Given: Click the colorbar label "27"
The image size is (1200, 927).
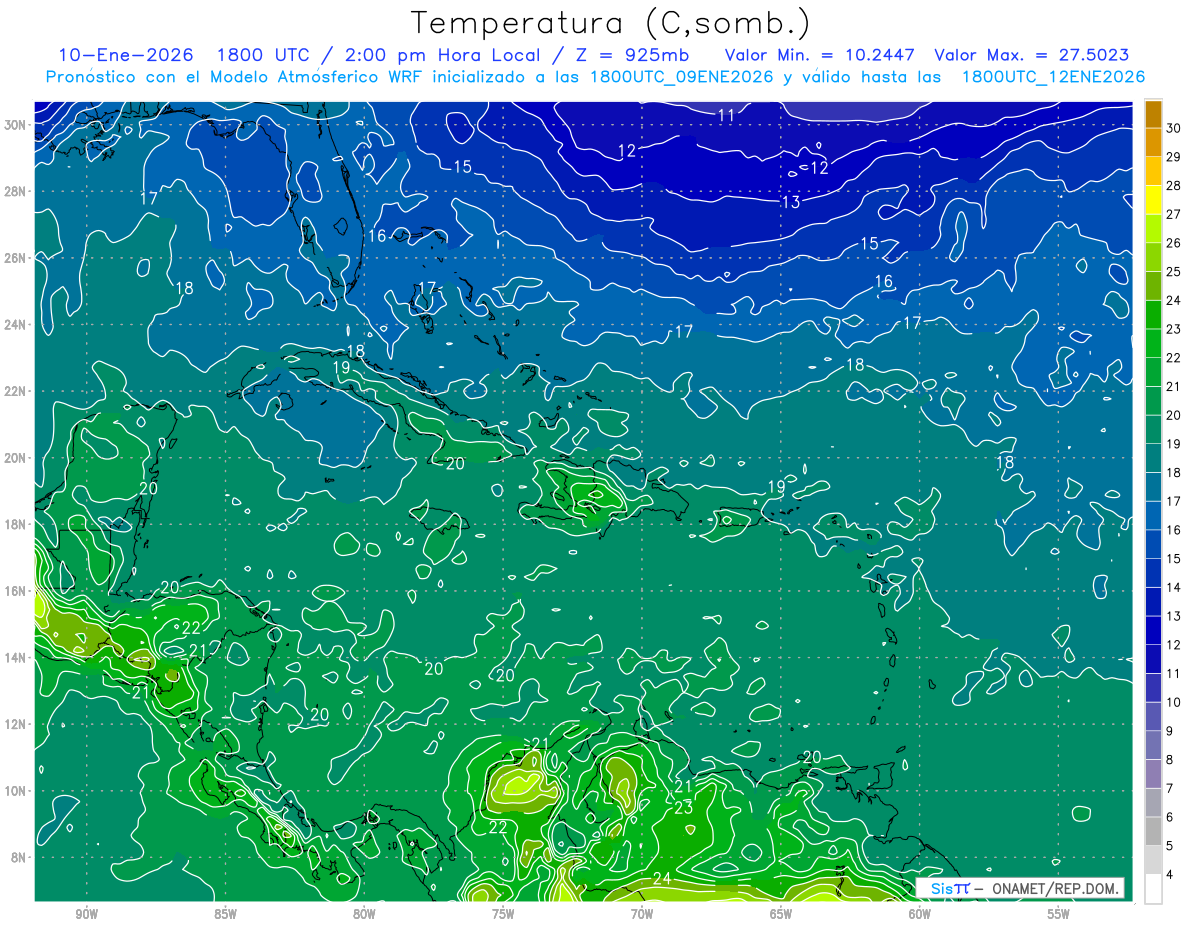Looking at the screenshot, I should [x=1174, y=214].
